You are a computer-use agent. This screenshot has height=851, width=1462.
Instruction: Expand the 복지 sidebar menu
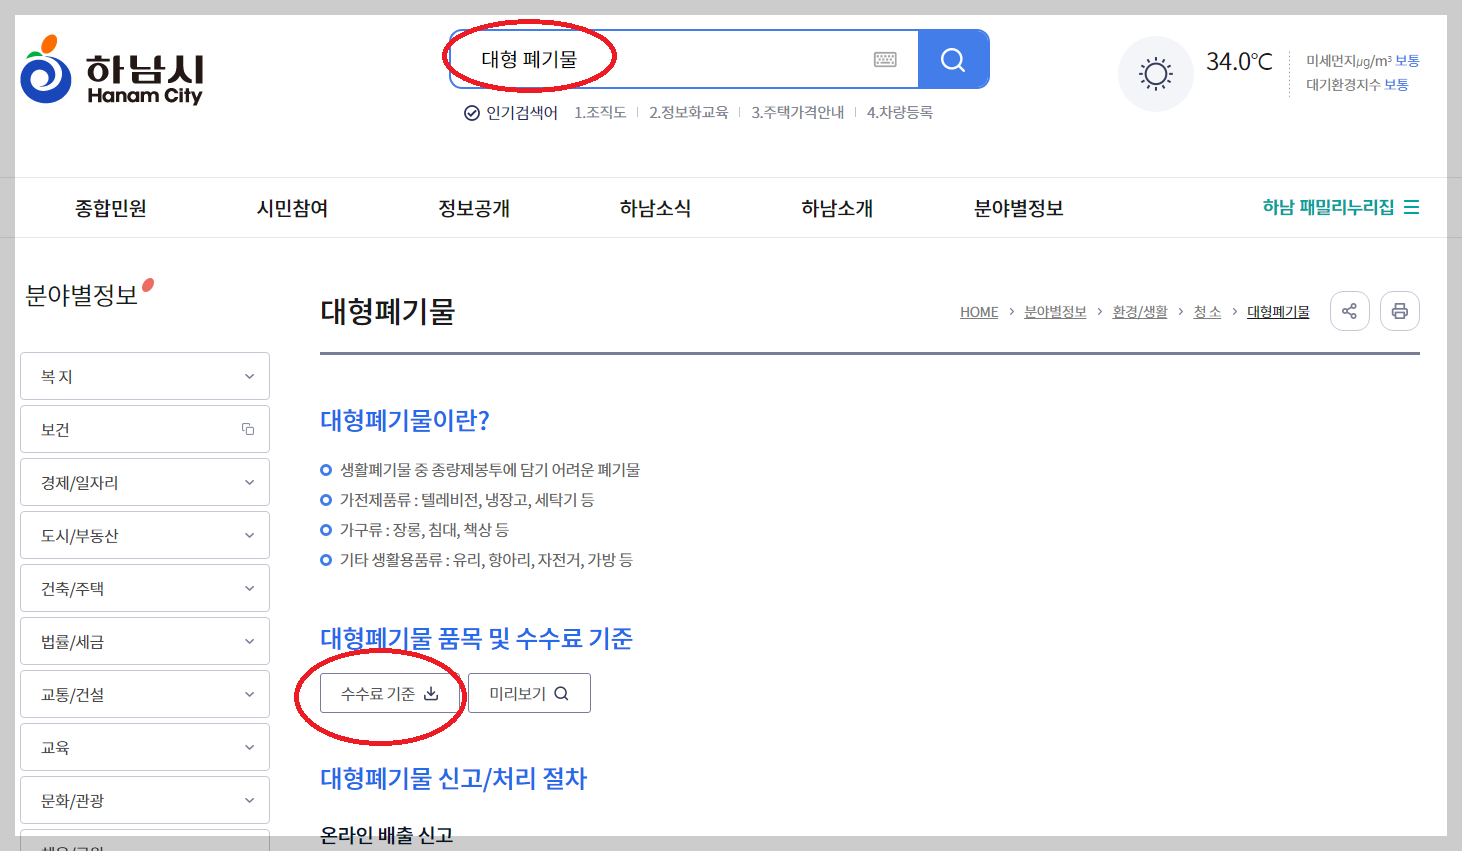click(x=145, y=376)
